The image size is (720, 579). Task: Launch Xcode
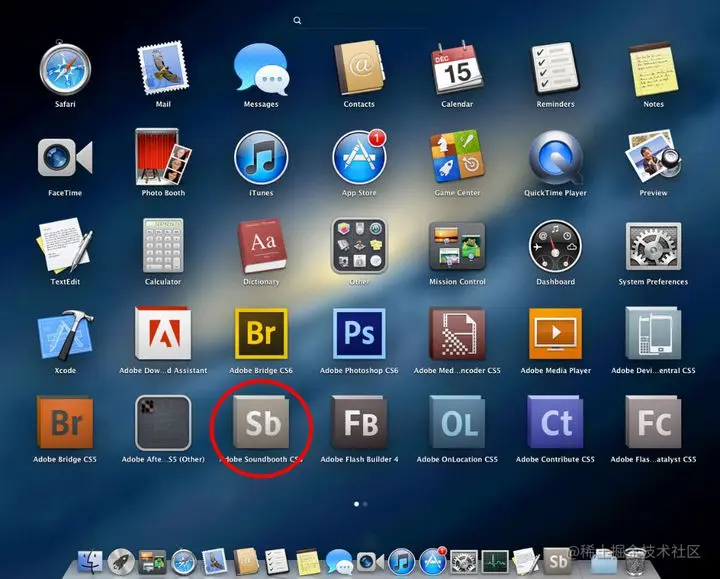(x=65, y=334)
